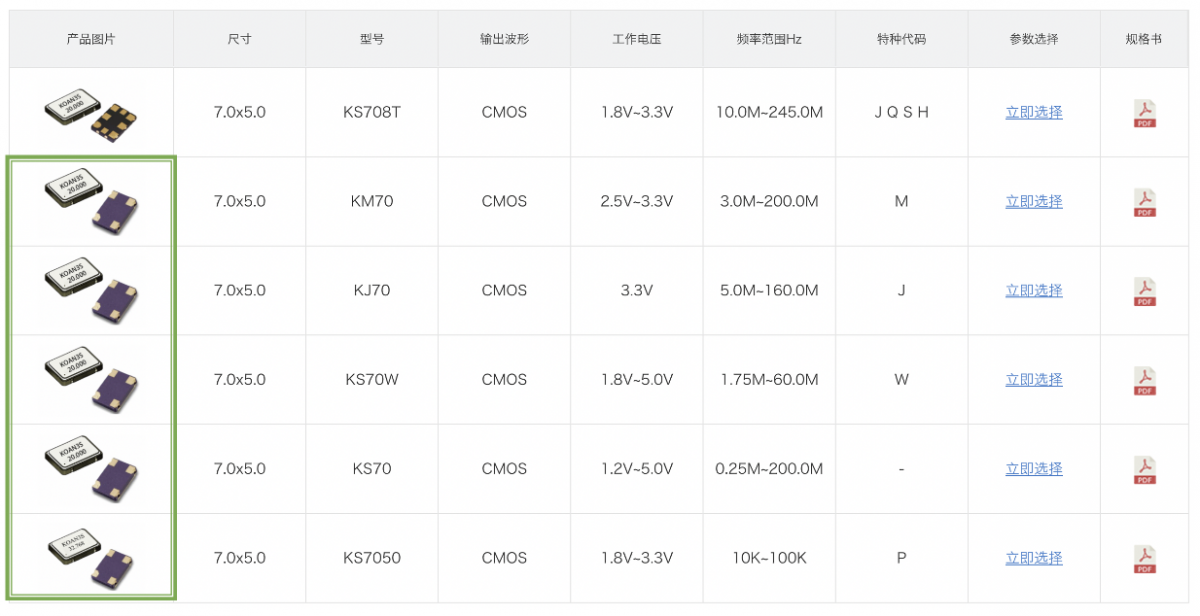Open the PDF datasheet for KS7050

coord(1144,558)
